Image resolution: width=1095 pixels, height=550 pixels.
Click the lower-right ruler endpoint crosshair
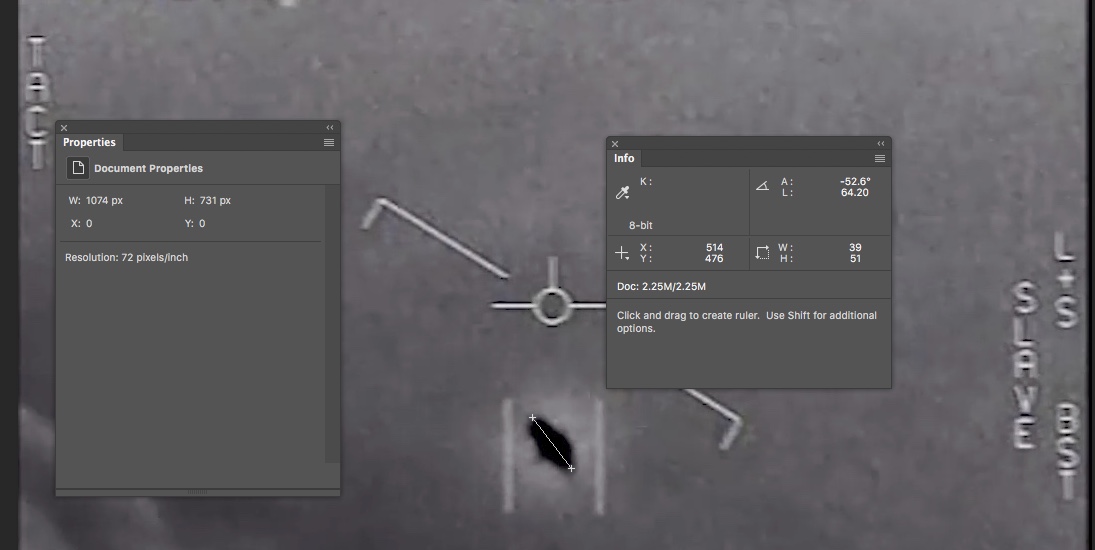click(x=571, y=468)
